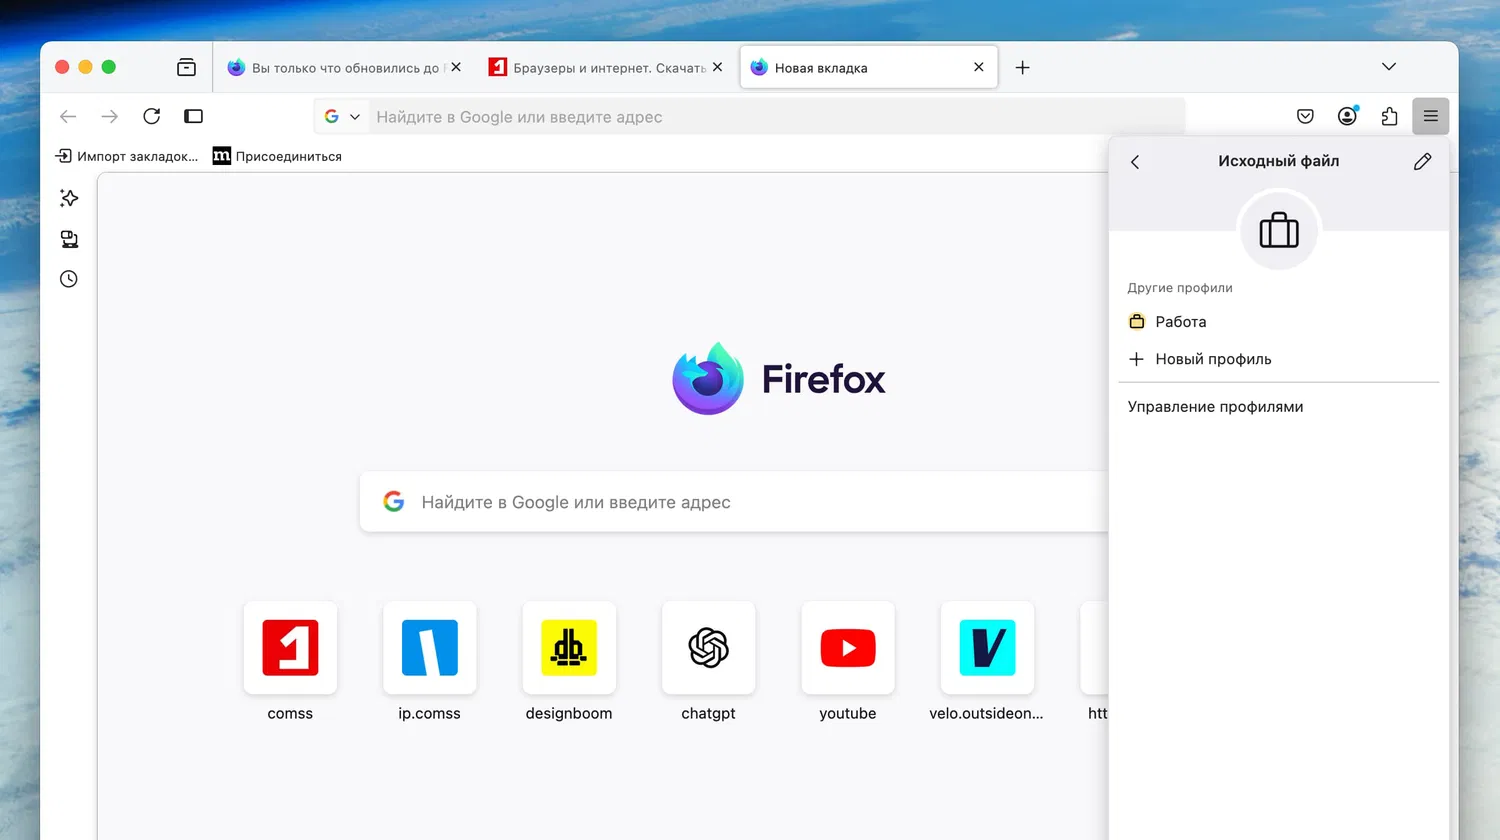Image resolution: width=1500 pixels, height=840 pixels.
Task: Go back in the profiles panel
Action: (1135, 162)
